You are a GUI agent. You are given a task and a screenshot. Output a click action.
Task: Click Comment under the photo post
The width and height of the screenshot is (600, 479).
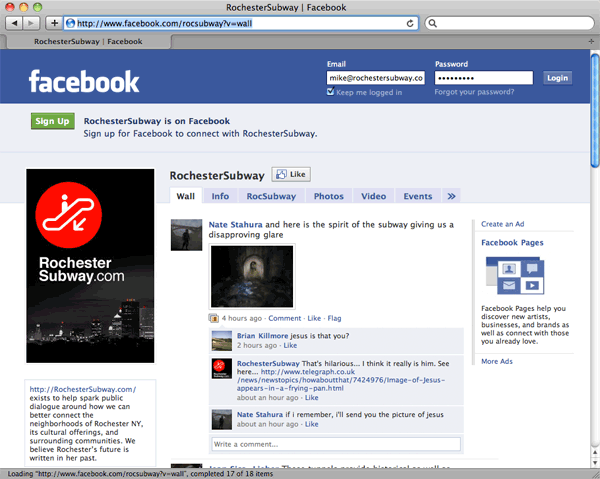(x=284, y=318)
